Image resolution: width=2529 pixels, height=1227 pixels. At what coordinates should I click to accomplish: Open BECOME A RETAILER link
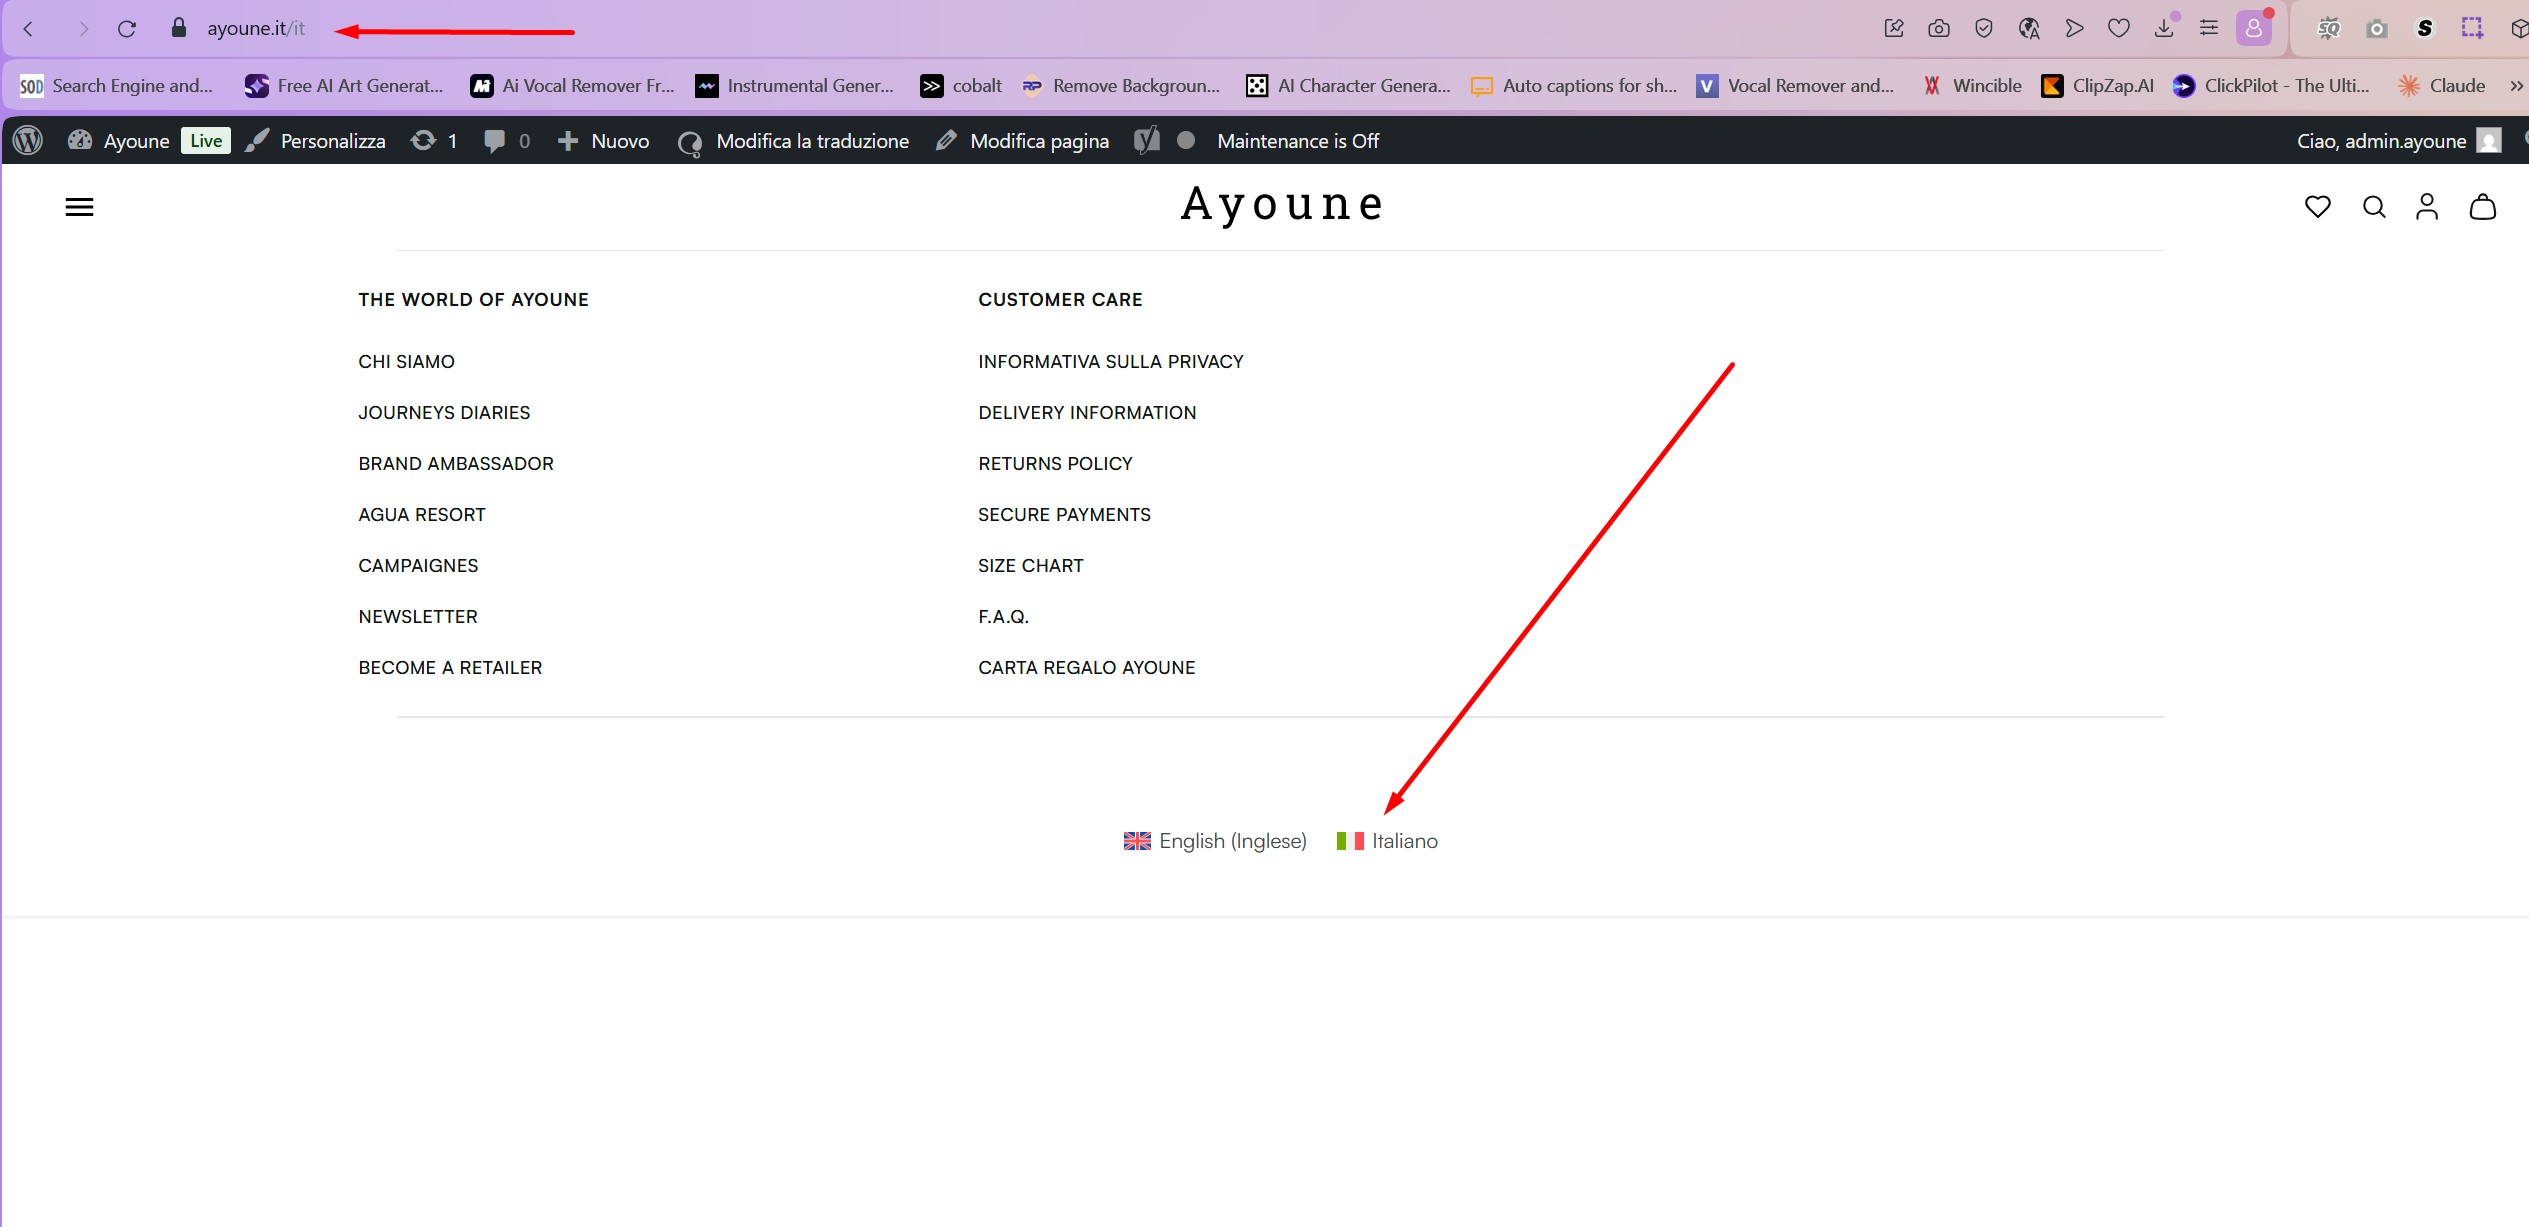pos(450,668)
